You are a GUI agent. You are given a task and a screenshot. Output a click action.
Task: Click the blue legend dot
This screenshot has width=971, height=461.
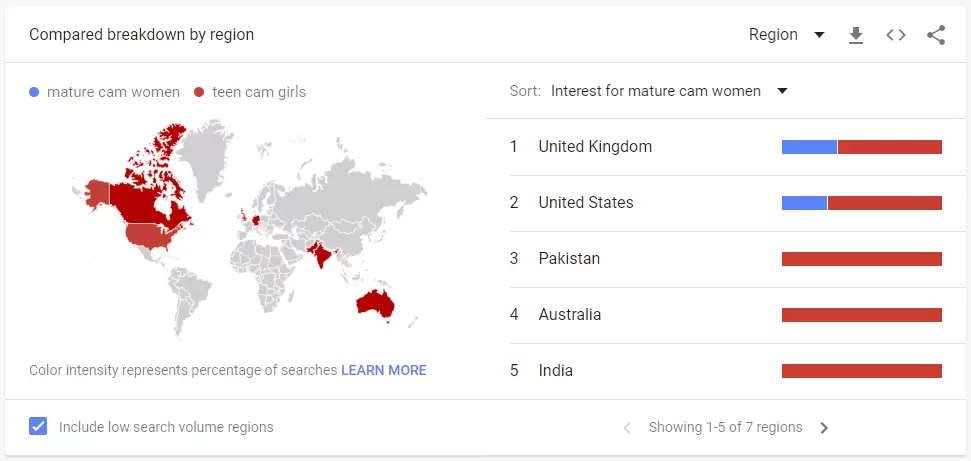34,92
